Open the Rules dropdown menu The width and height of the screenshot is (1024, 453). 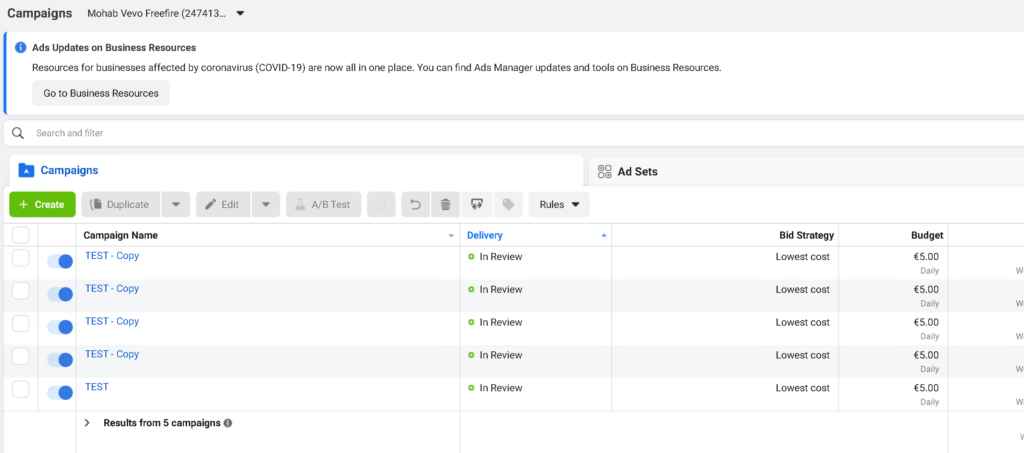tap(559, 204)
